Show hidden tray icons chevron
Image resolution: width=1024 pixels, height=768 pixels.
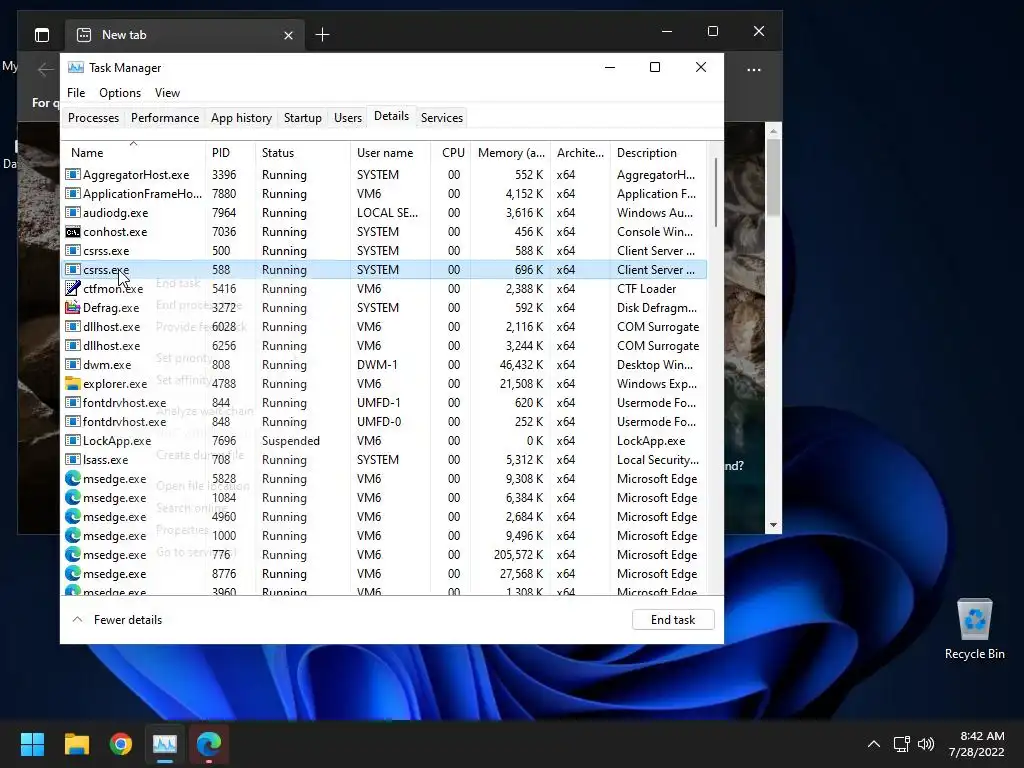874,744
